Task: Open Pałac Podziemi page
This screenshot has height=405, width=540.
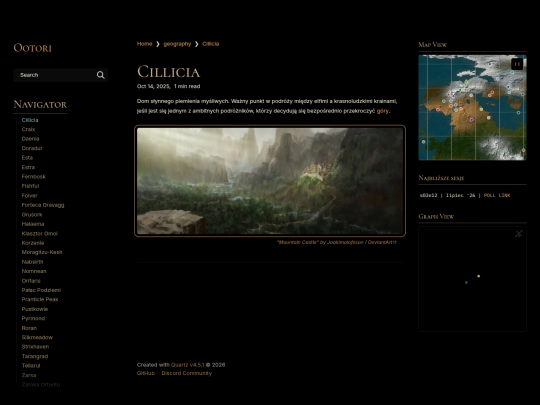Action: (41, 290)
